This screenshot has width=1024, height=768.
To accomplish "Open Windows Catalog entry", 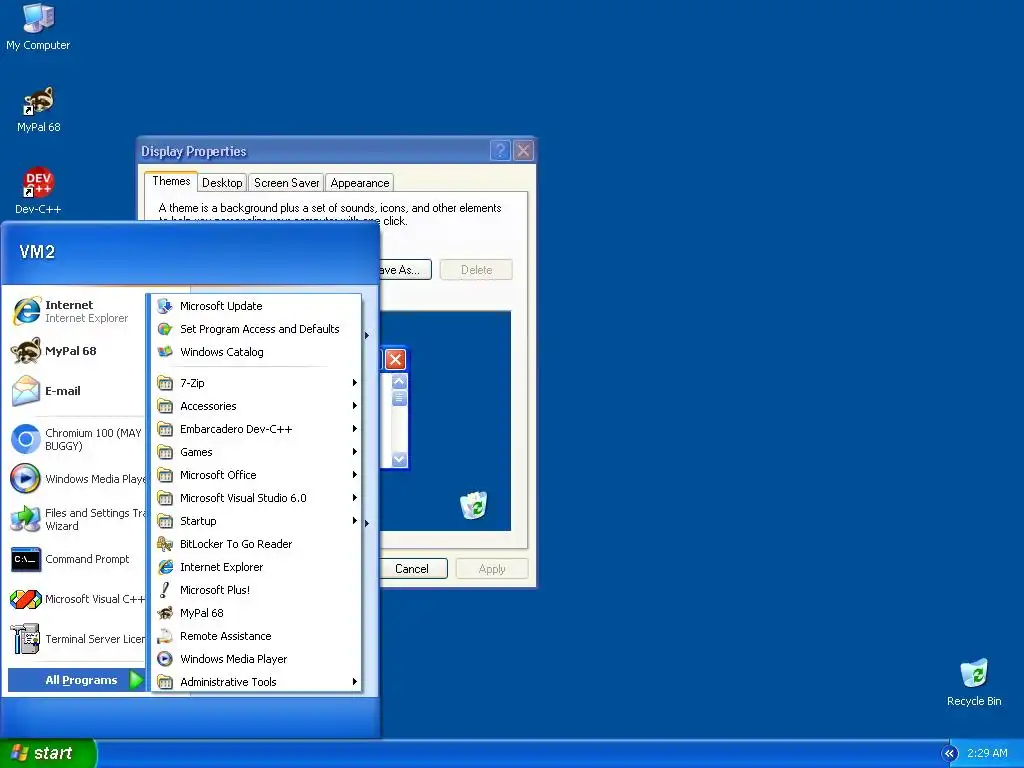I will tap(257, 352).
